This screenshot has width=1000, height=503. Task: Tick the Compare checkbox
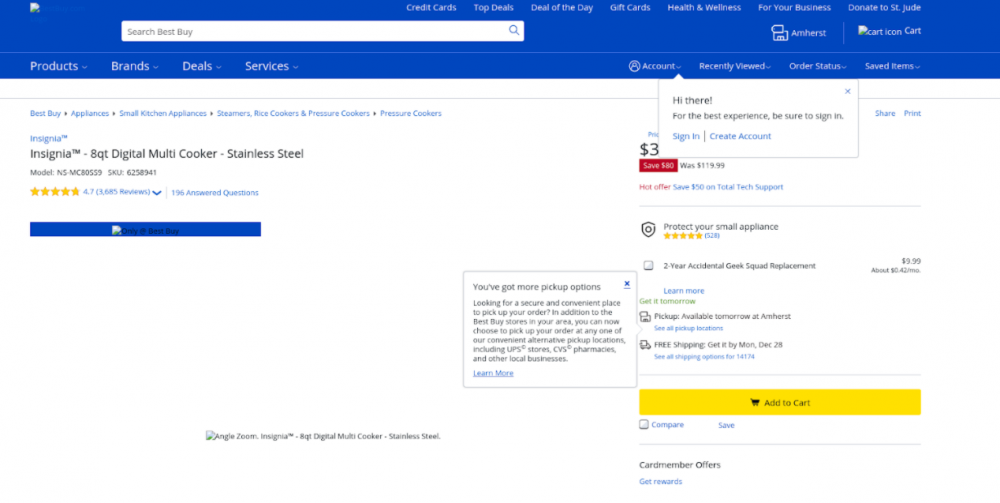point(644,425)
